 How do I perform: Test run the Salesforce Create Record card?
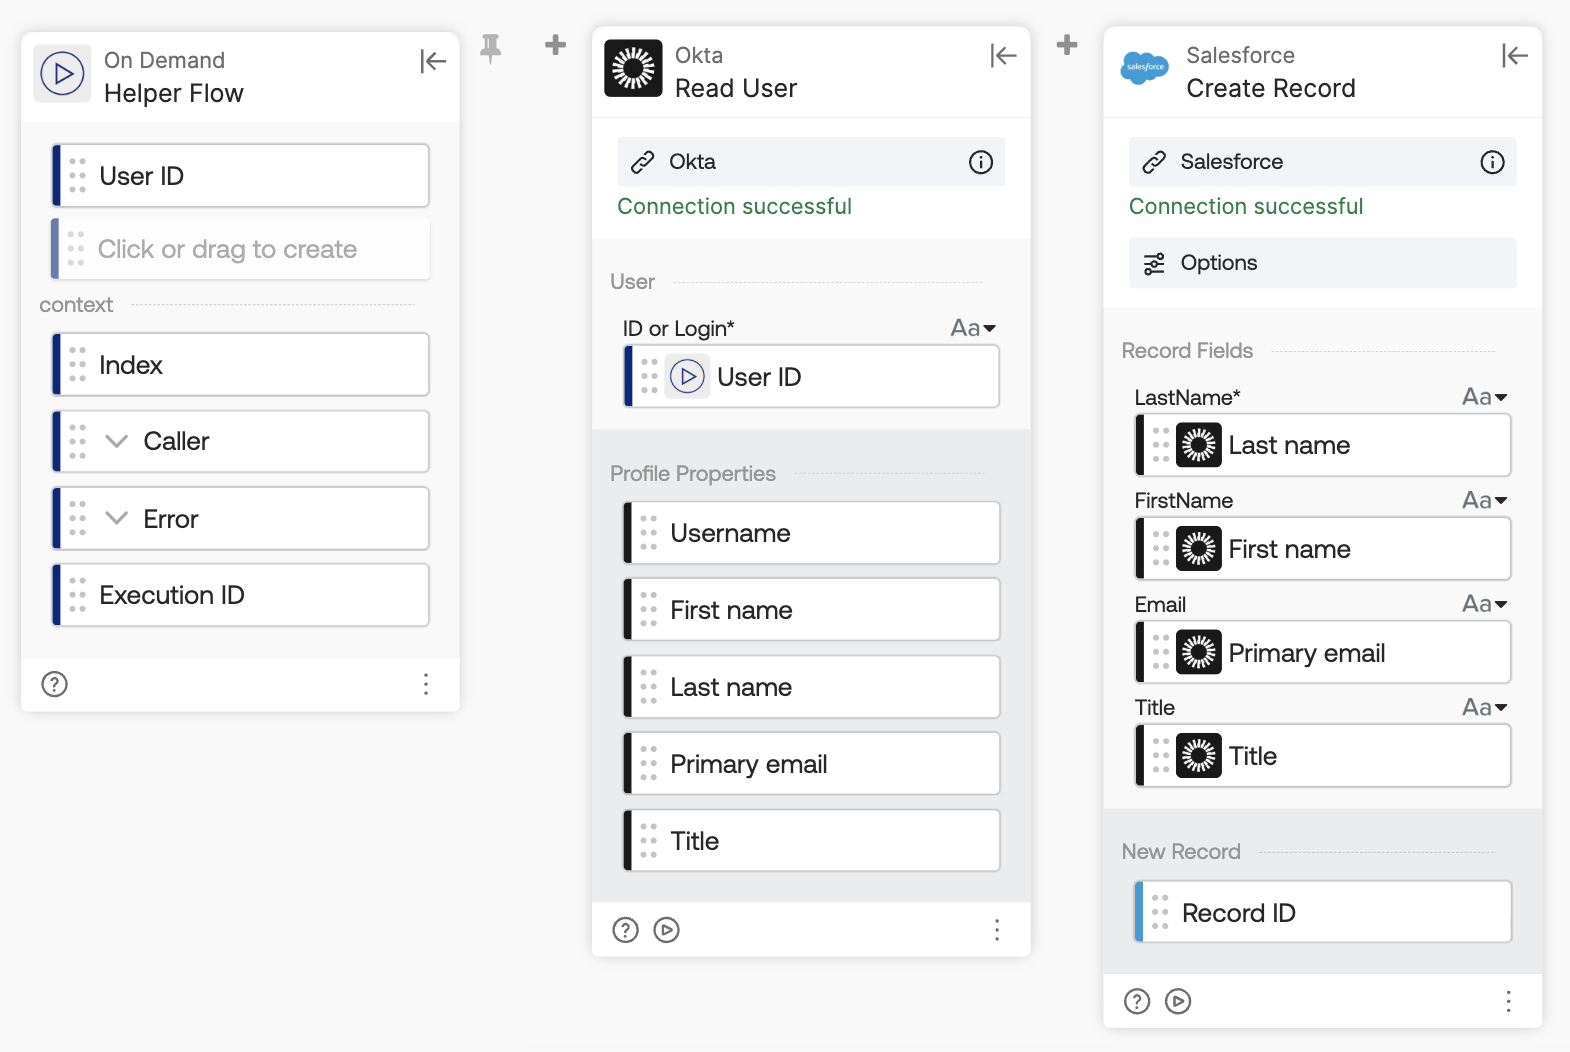click(1178, 1001)
